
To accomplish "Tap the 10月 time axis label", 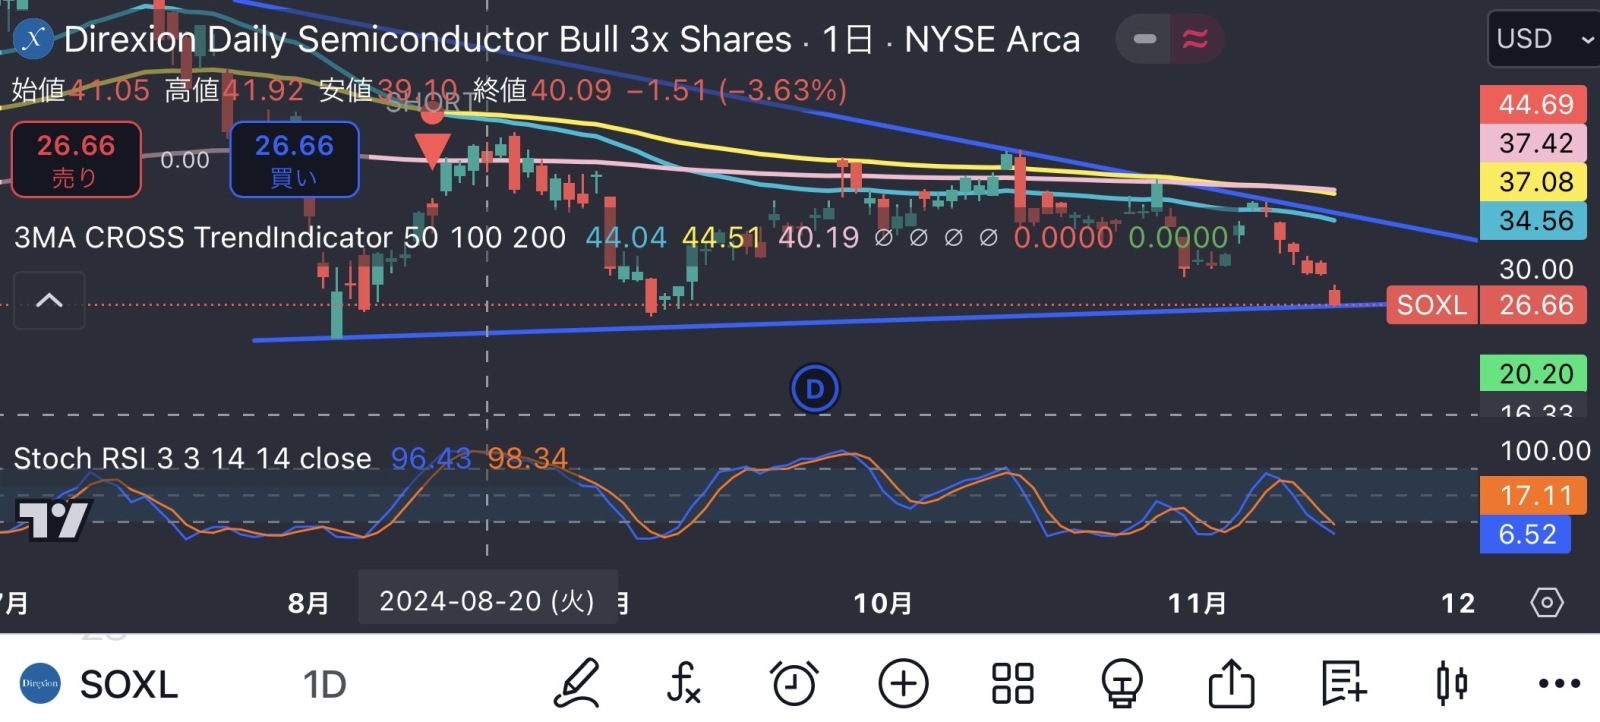I will (x=883, y=603).
